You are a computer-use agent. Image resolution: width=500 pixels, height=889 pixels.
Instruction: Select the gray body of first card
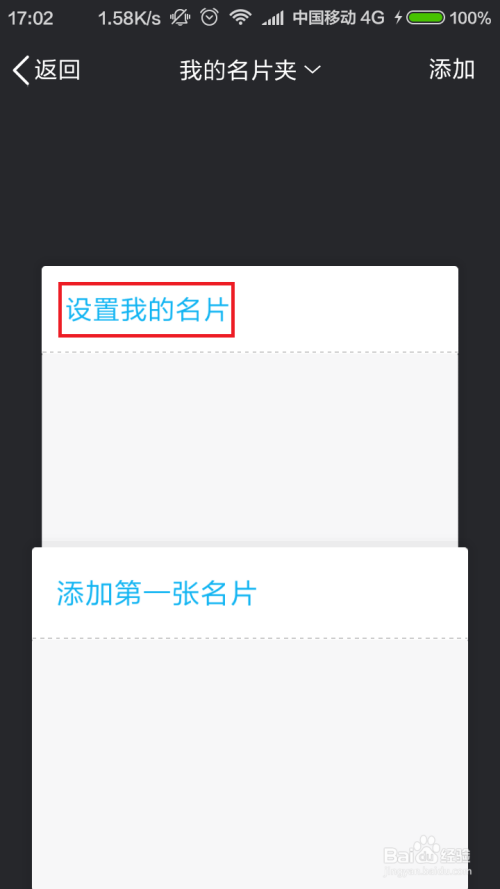(x=250, y=763)
